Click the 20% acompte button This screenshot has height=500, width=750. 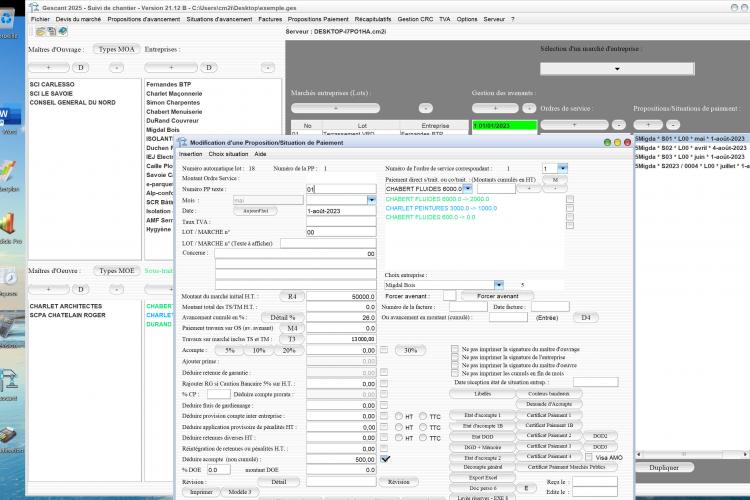coord(289,350)
